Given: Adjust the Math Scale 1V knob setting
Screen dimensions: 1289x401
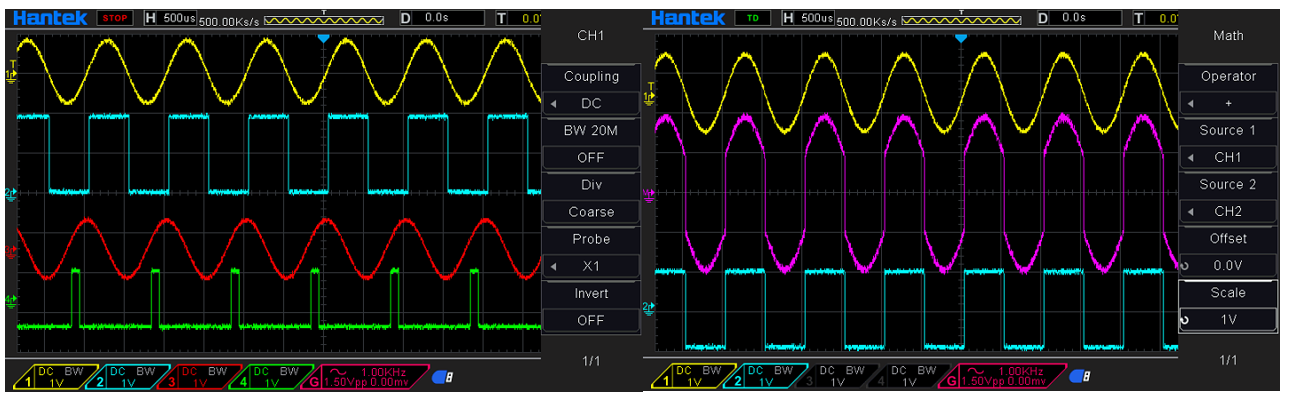Looking at the screenshot, I should tap(1228, 320).
